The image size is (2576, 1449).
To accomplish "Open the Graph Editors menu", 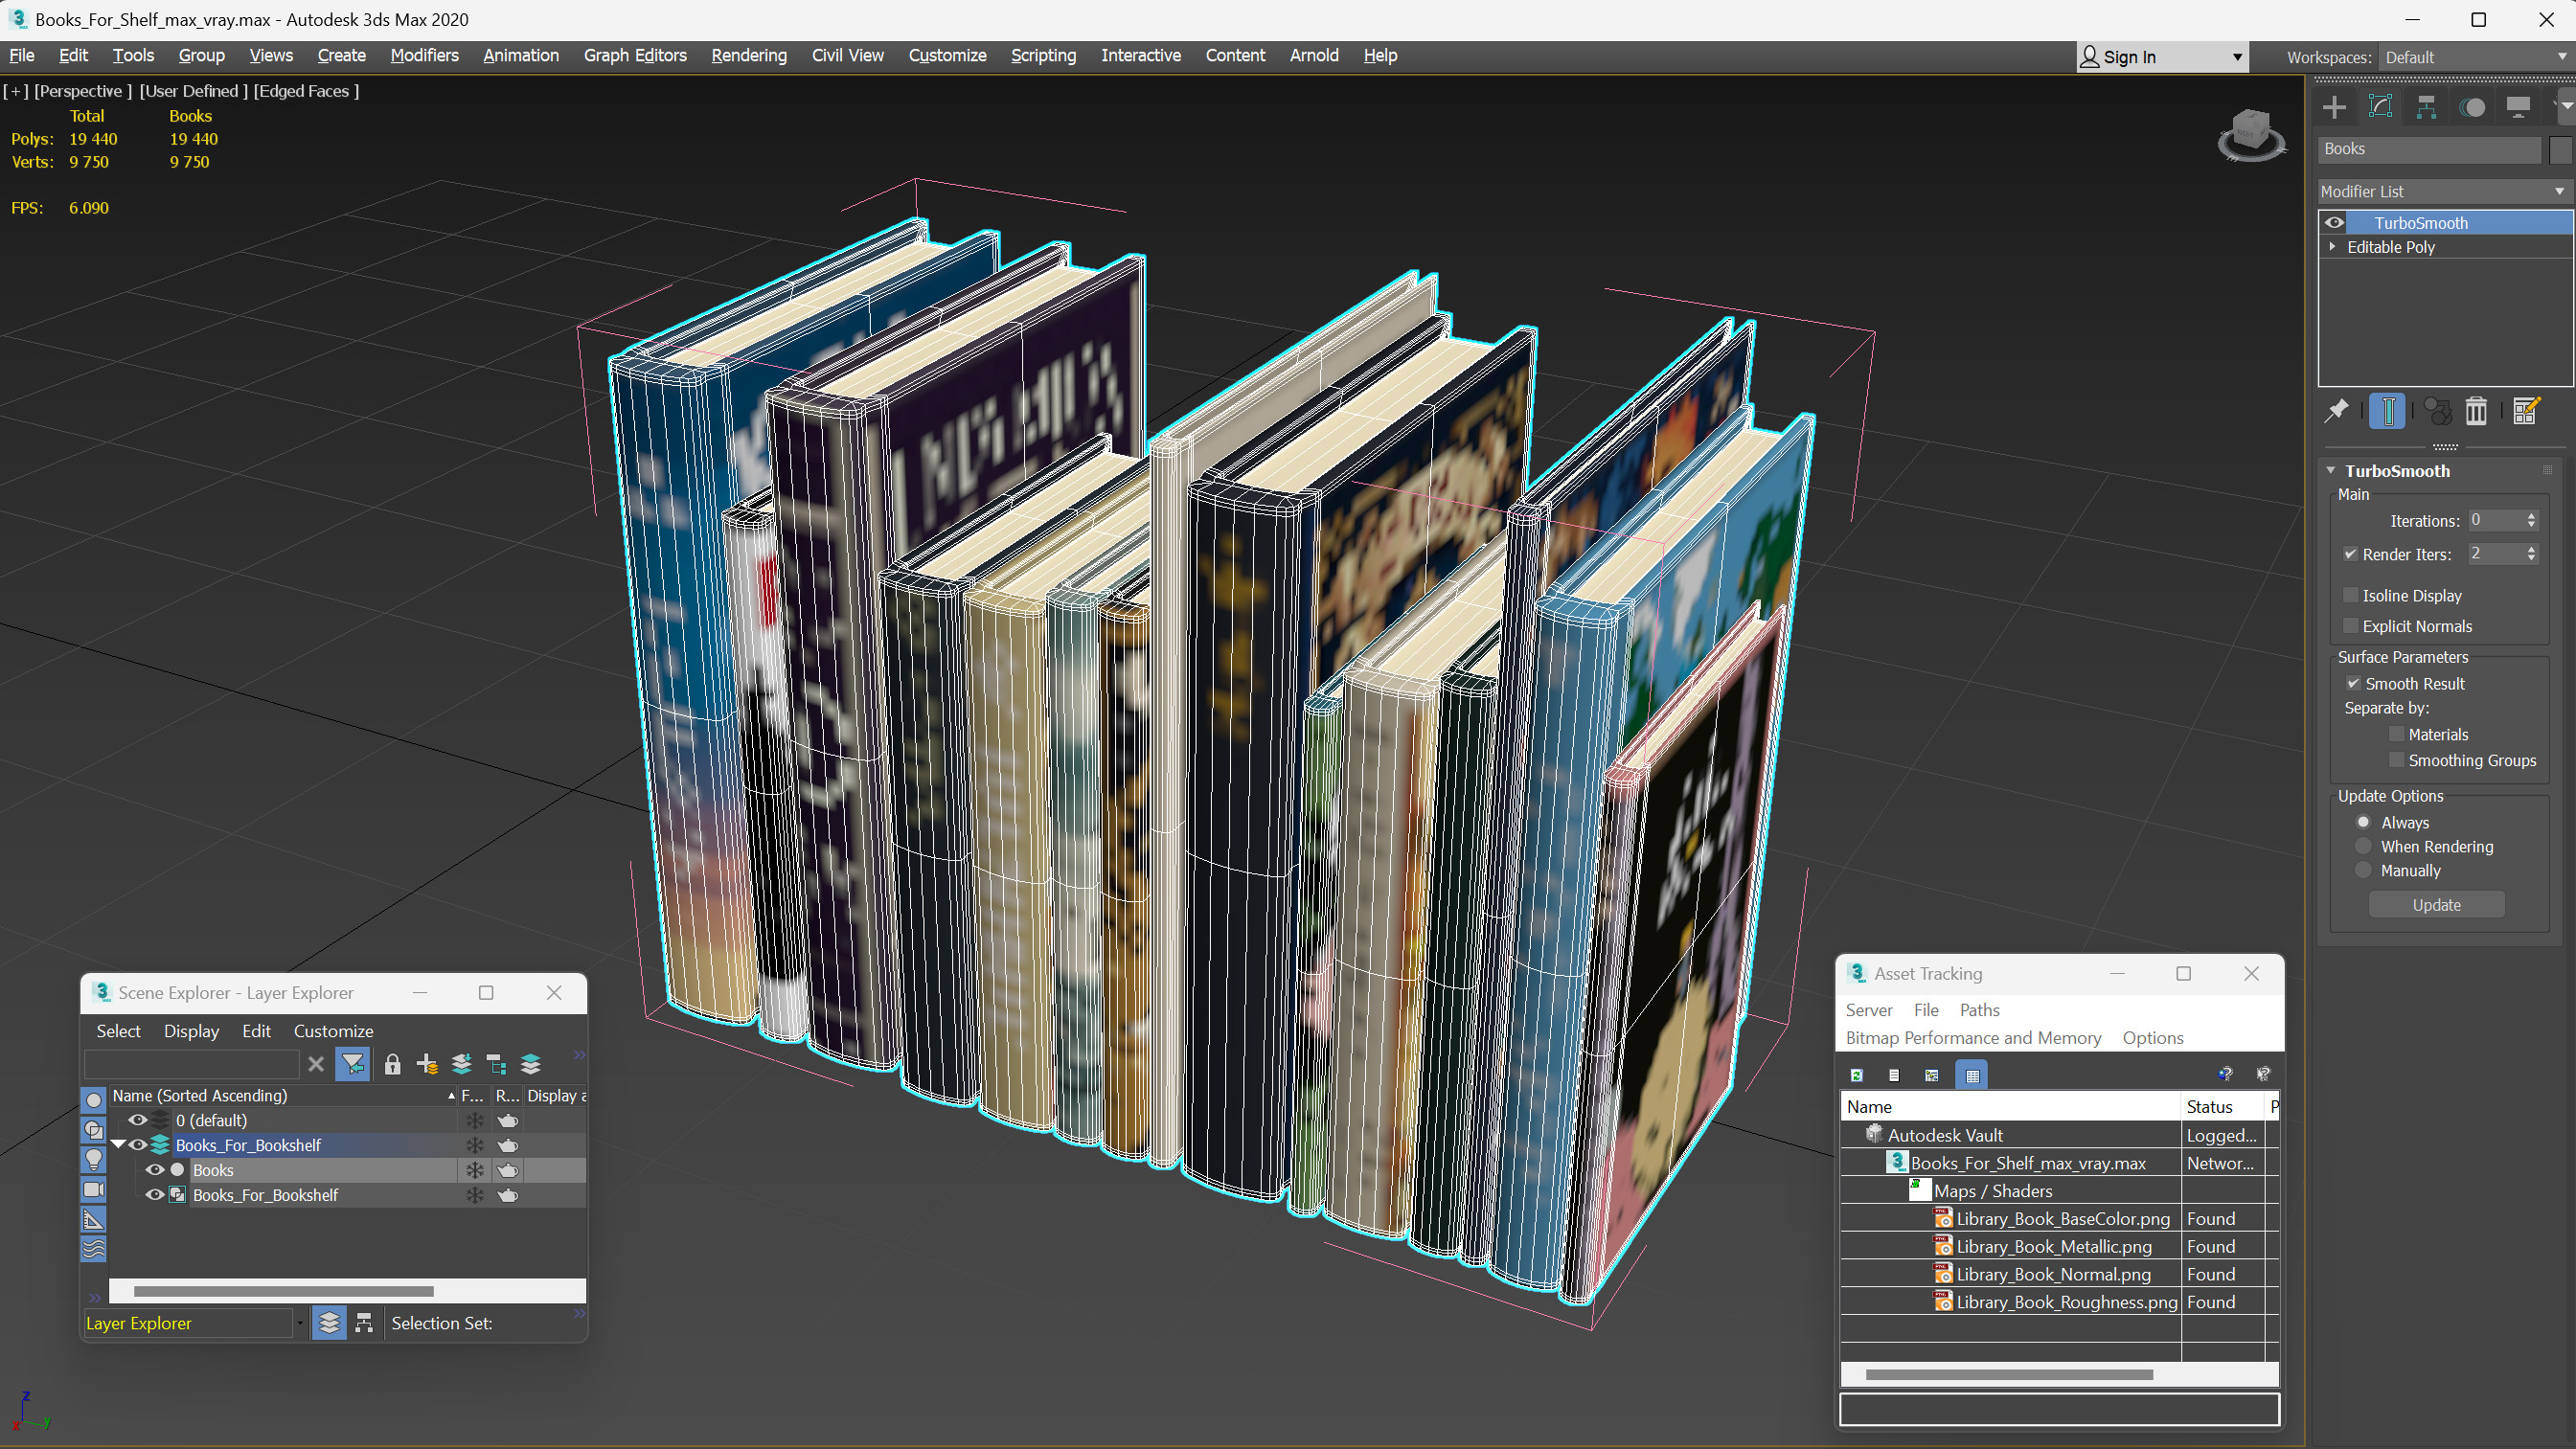I will [x=635, y=55].
